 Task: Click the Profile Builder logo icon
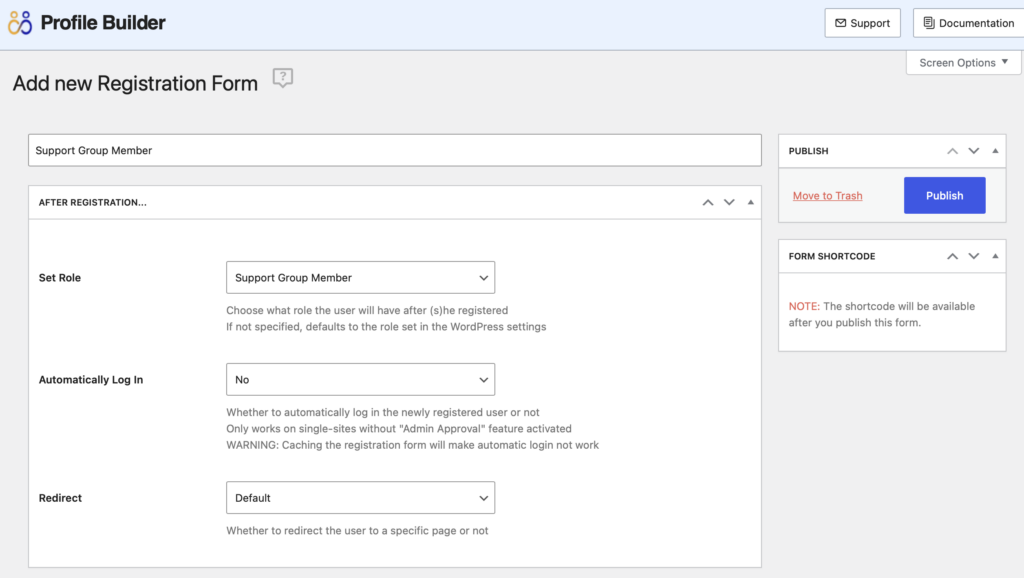[x=20, y=23]
